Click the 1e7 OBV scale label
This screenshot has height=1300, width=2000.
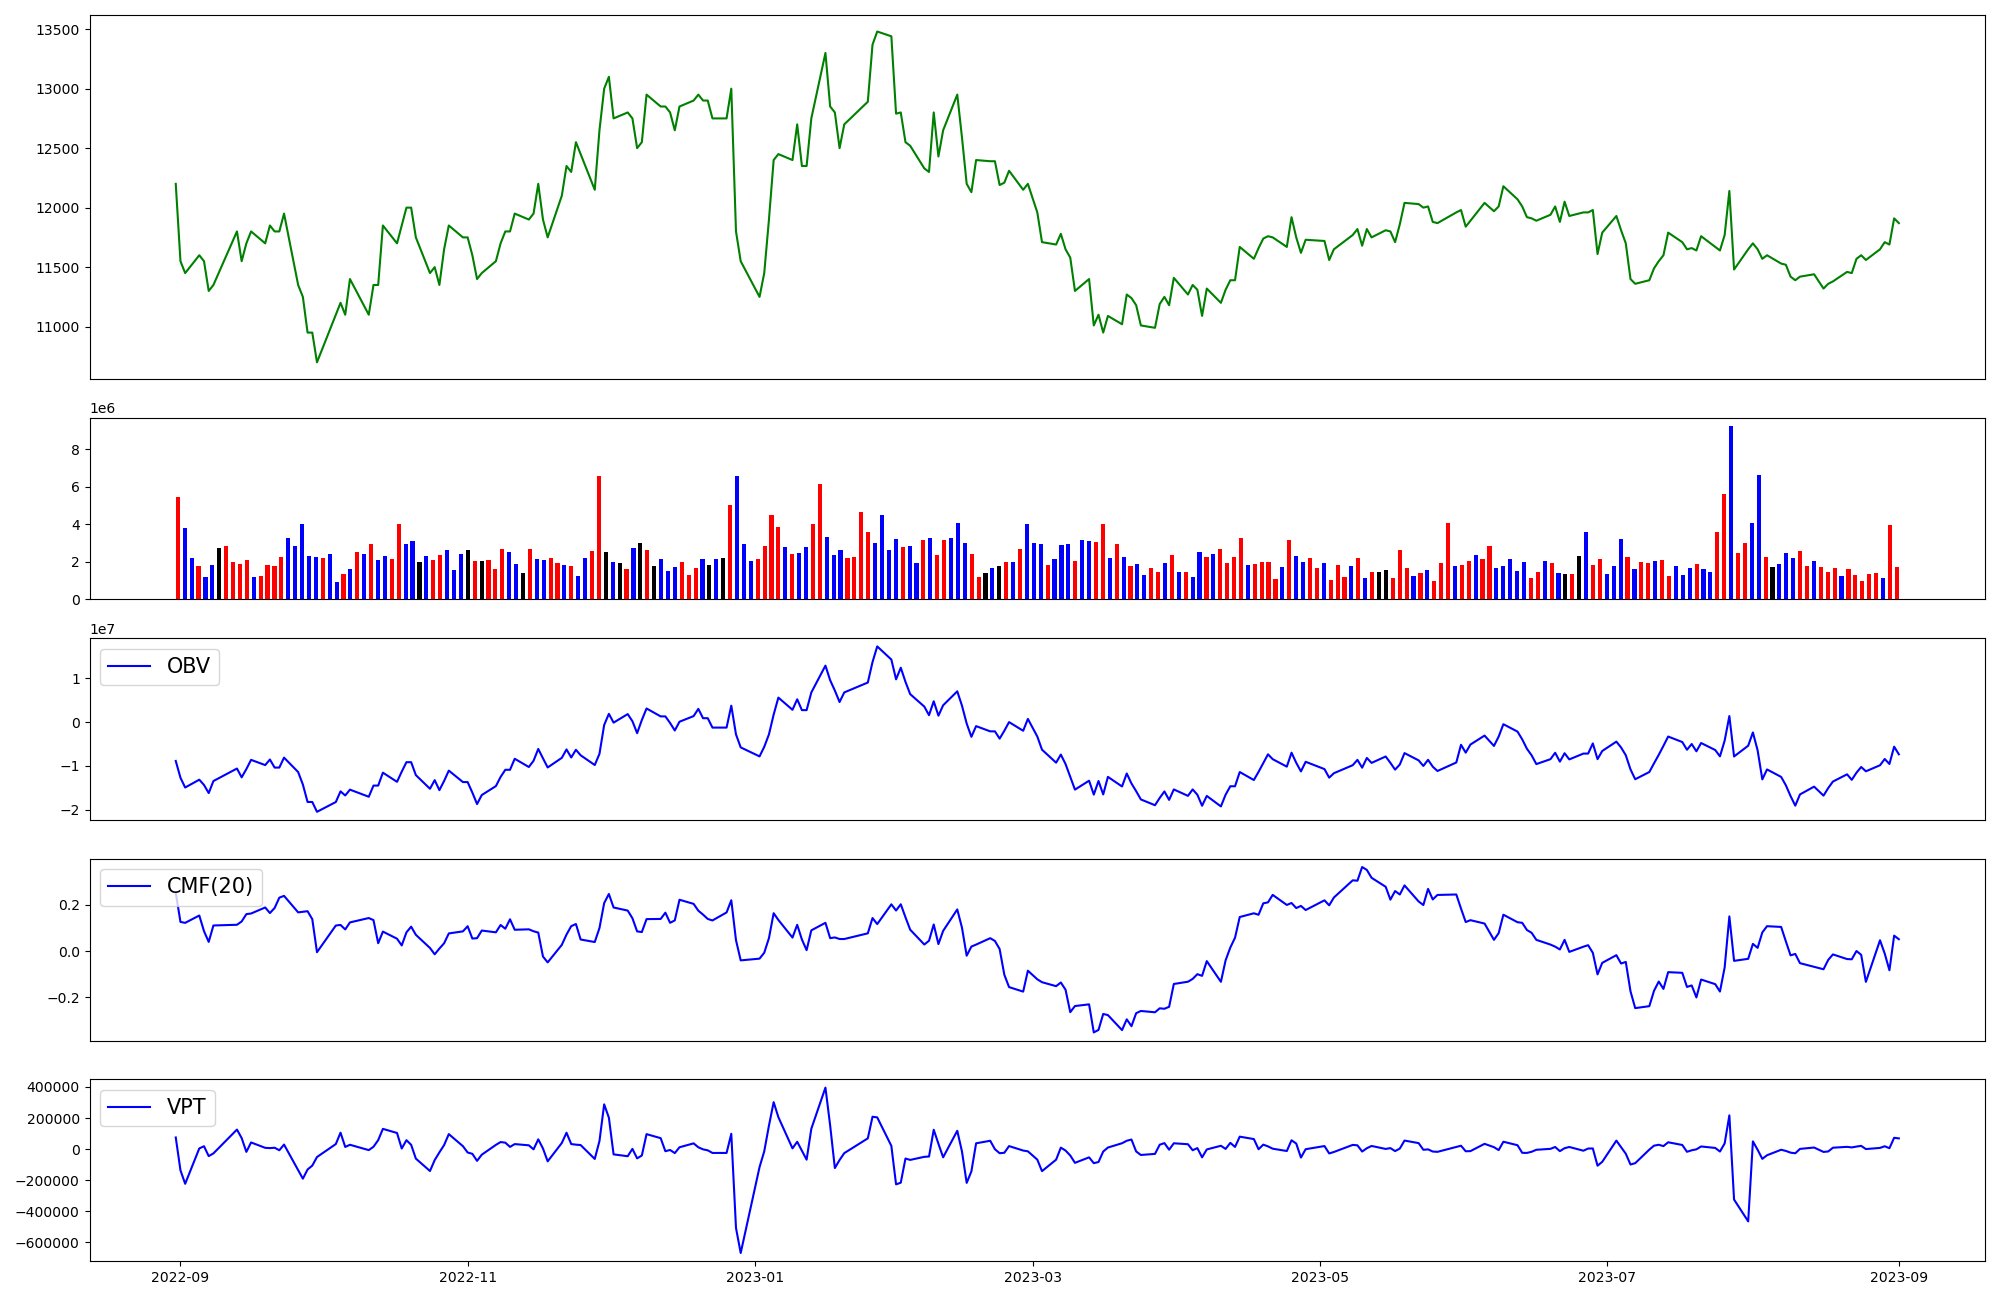pyautogui.click(x=102, y=629)
